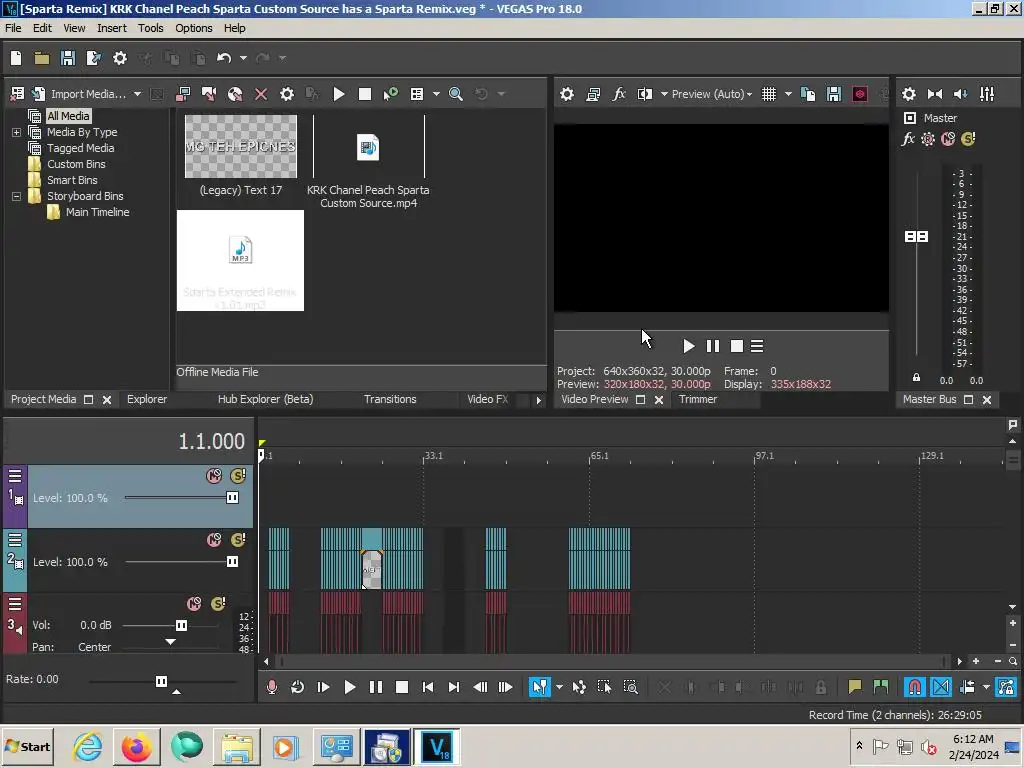Open Firefox from the taskbar

click(136, 747)
